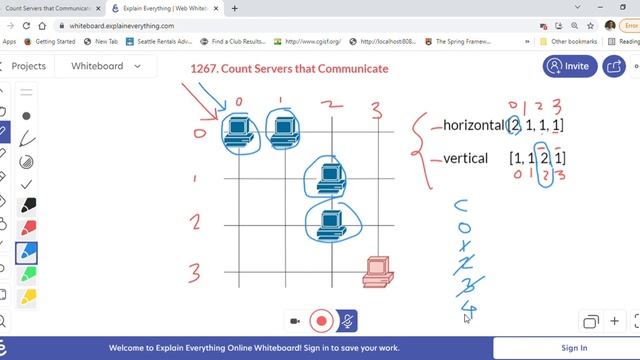Click the pink server at bottom-right grid
This screenshot has width=640, height=360.
[x=378, y=271]
